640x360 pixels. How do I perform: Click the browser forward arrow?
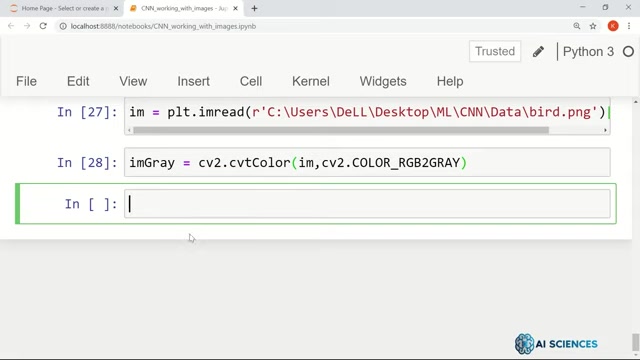tap(27, 26)
